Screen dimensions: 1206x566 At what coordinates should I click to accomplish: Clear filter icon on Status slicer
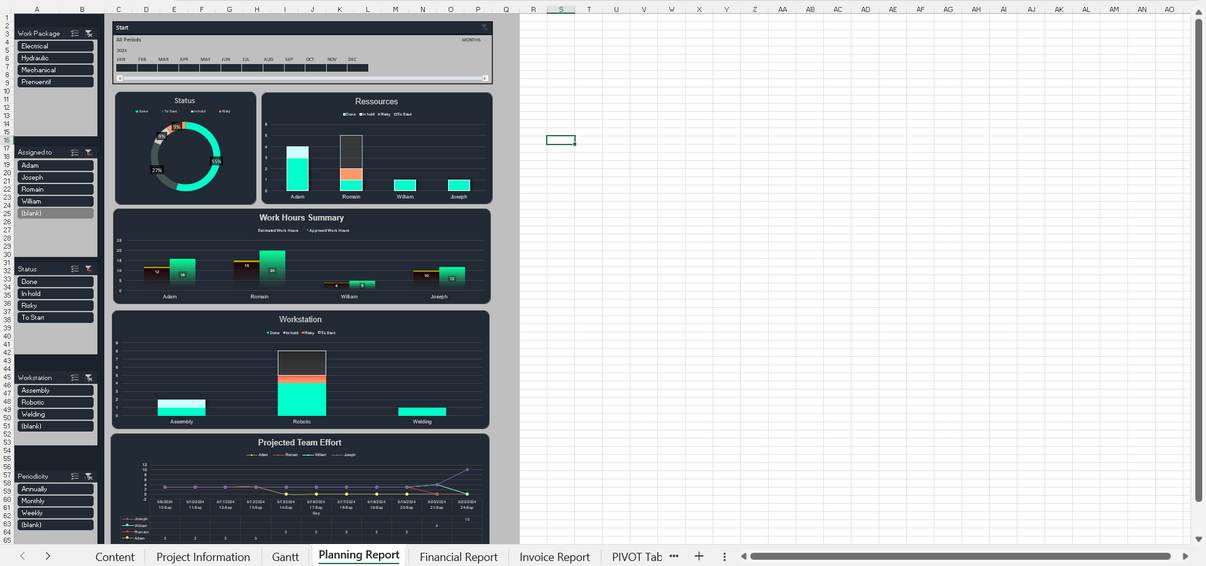[x=89, y=269]
